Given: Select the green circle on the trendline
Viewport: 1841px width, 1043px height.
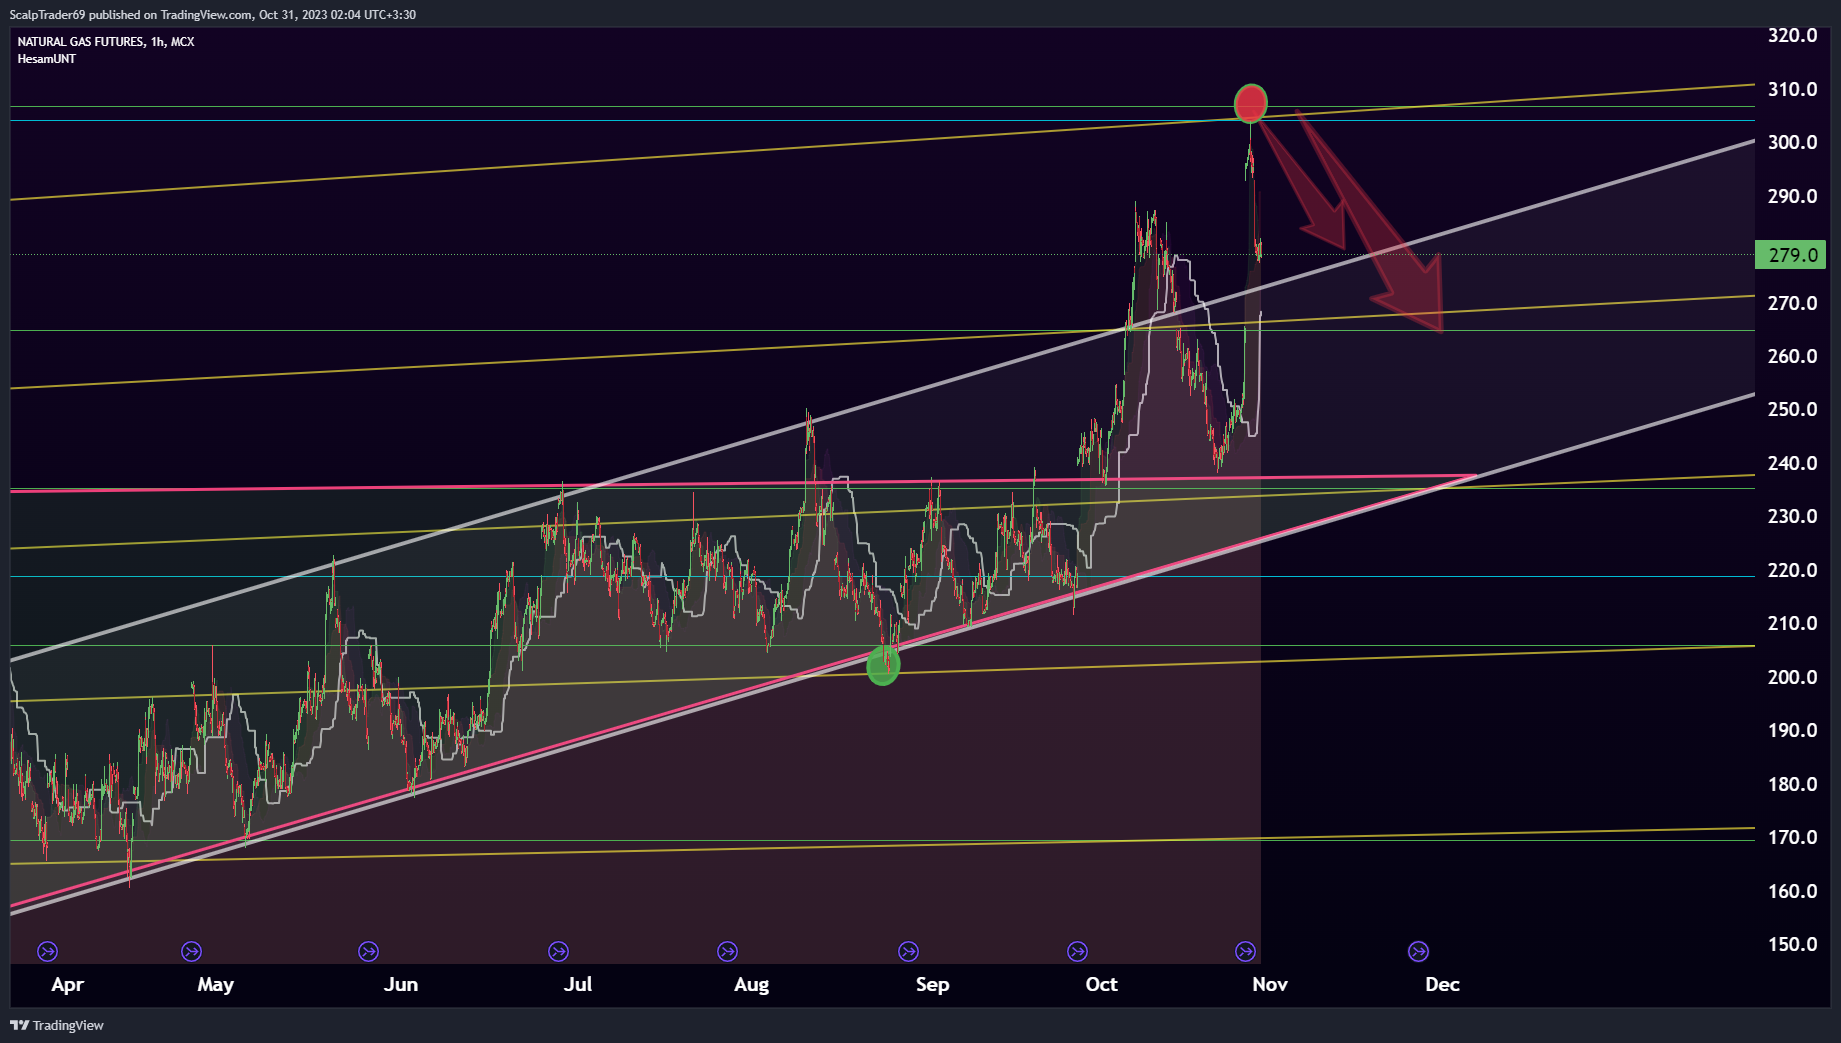Looking at the screenshot, I should coord(883,665).
